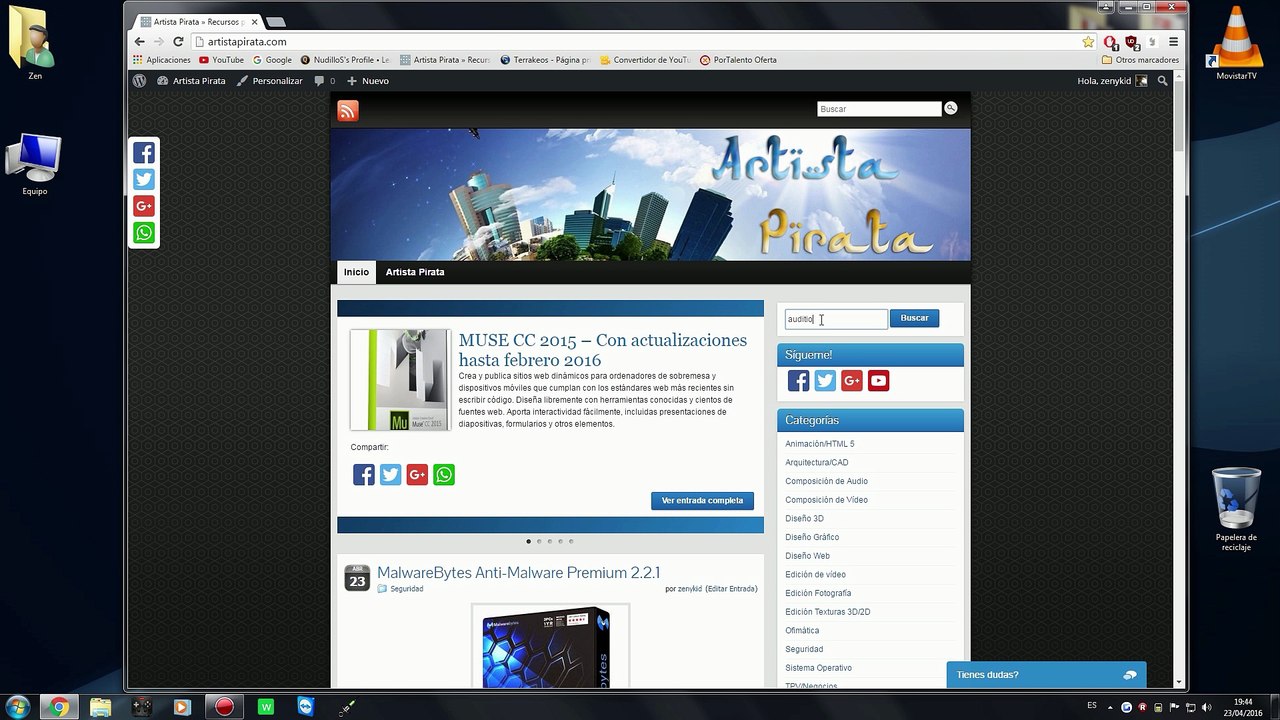1280x720 pixels.
Task: Open the Chrome hamburger menu
Action: (x=1173, y=42)
